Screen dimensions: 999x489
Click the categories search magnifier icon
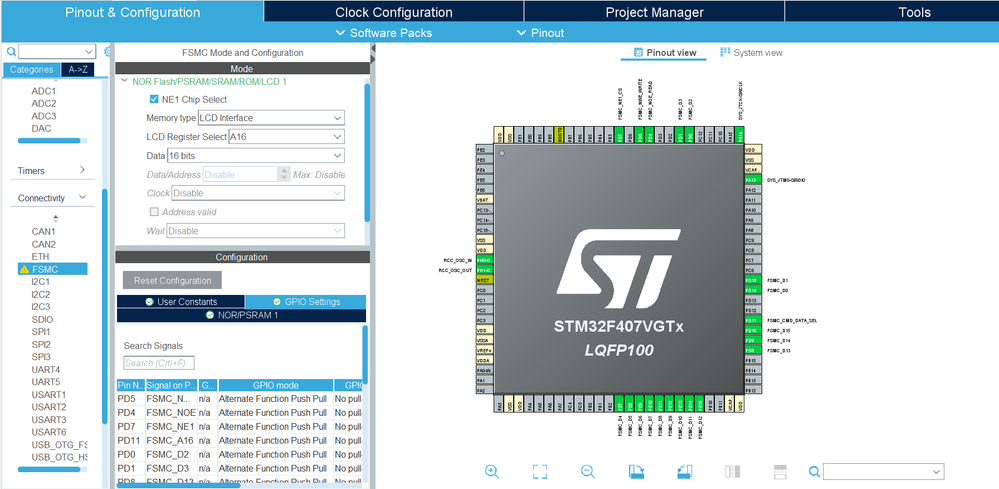point(11,52)
